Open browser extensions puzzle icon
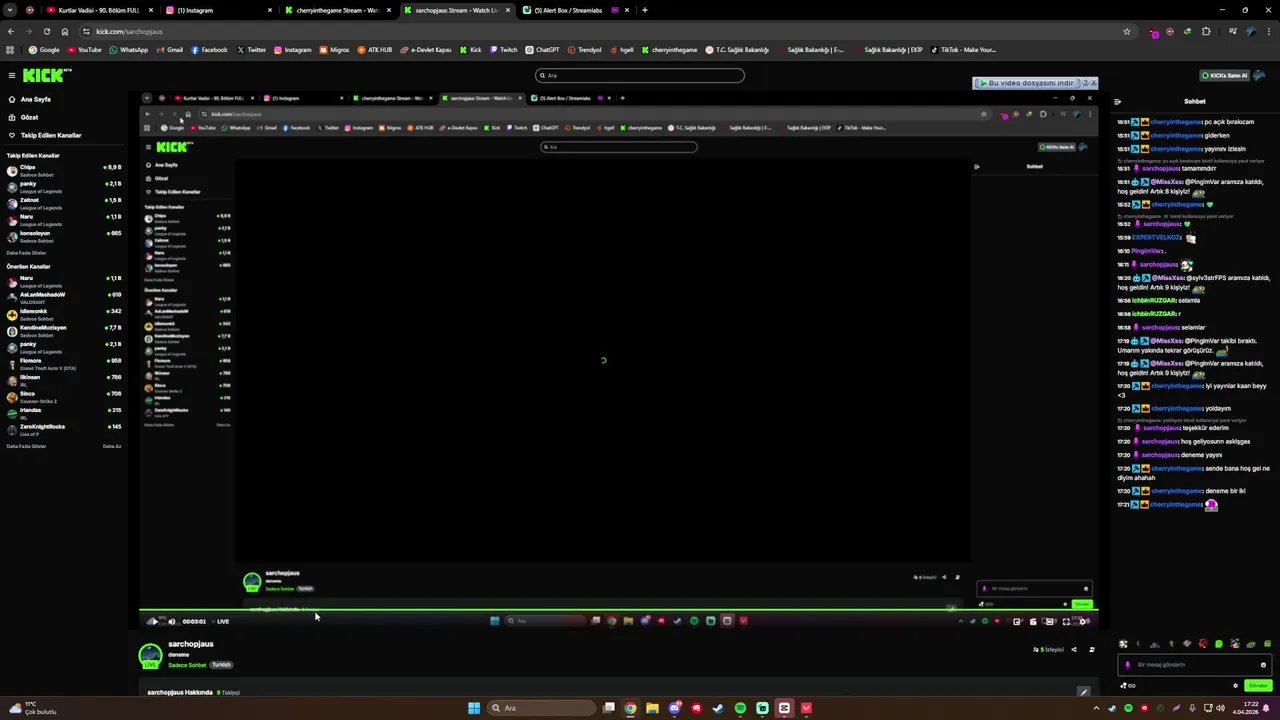The width and height of the screenshot is (1280, 720). click(x=1206, y=31)
